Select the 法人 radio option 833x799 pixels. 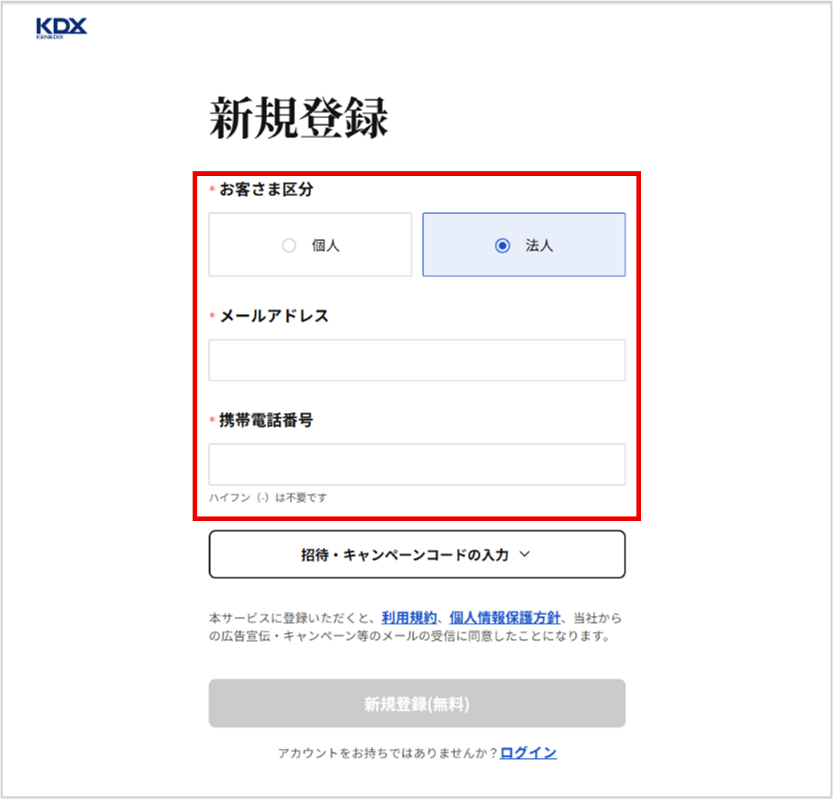(x=524, y=245)
